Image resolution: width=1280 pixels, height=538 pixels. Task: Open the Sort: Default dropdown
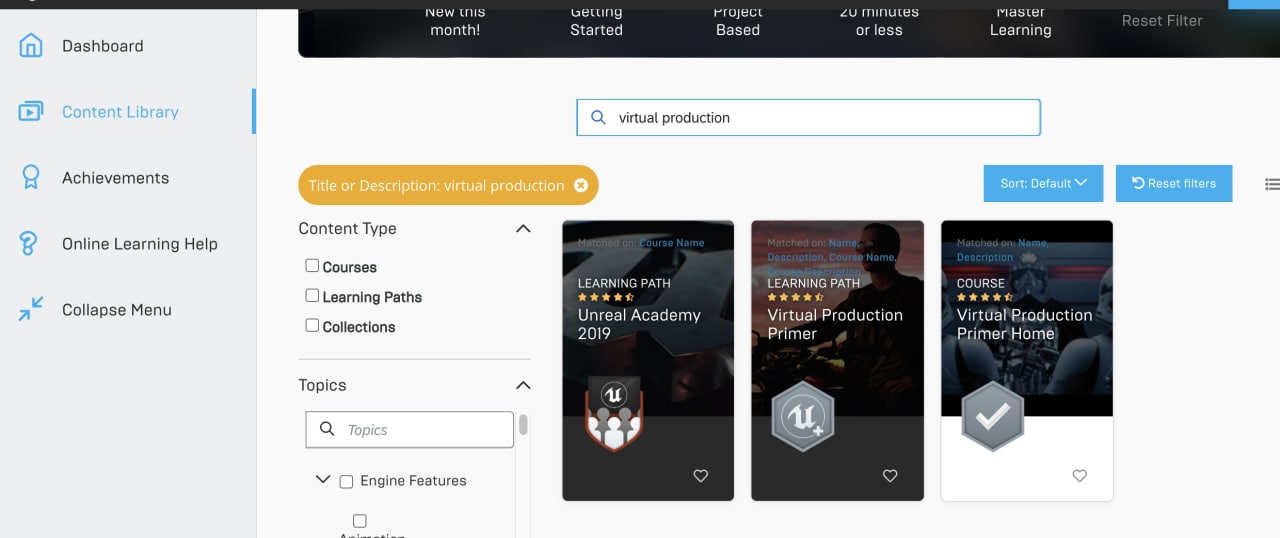tap(1043, 183)
